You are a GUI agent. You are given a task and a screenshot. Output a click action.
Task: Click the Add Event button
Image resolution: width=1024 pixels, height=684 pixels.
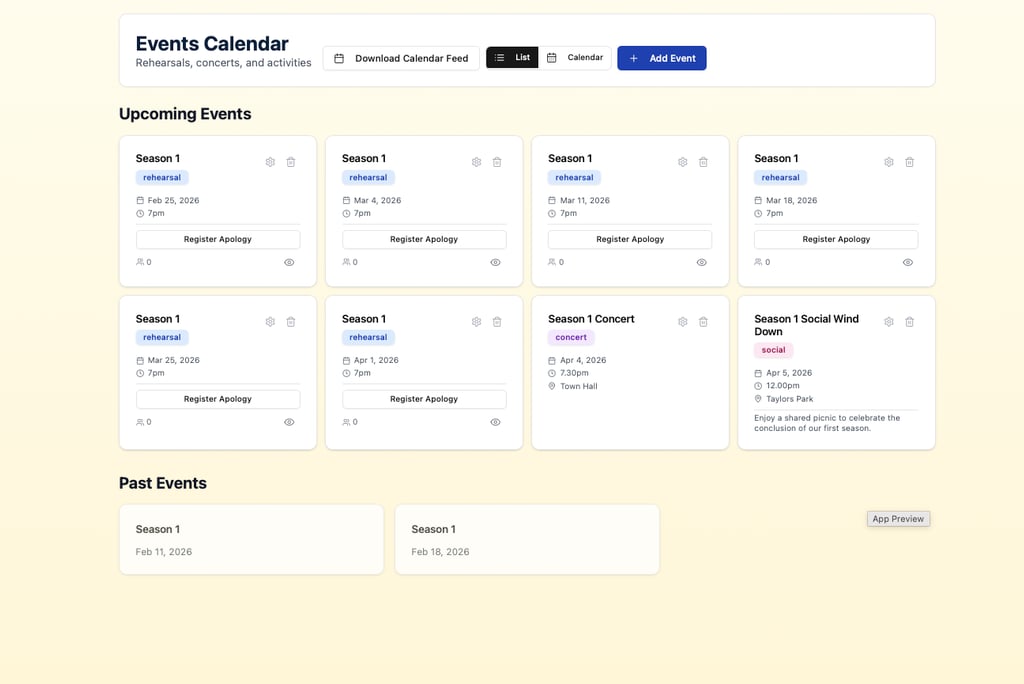click(x=662, y=58)
